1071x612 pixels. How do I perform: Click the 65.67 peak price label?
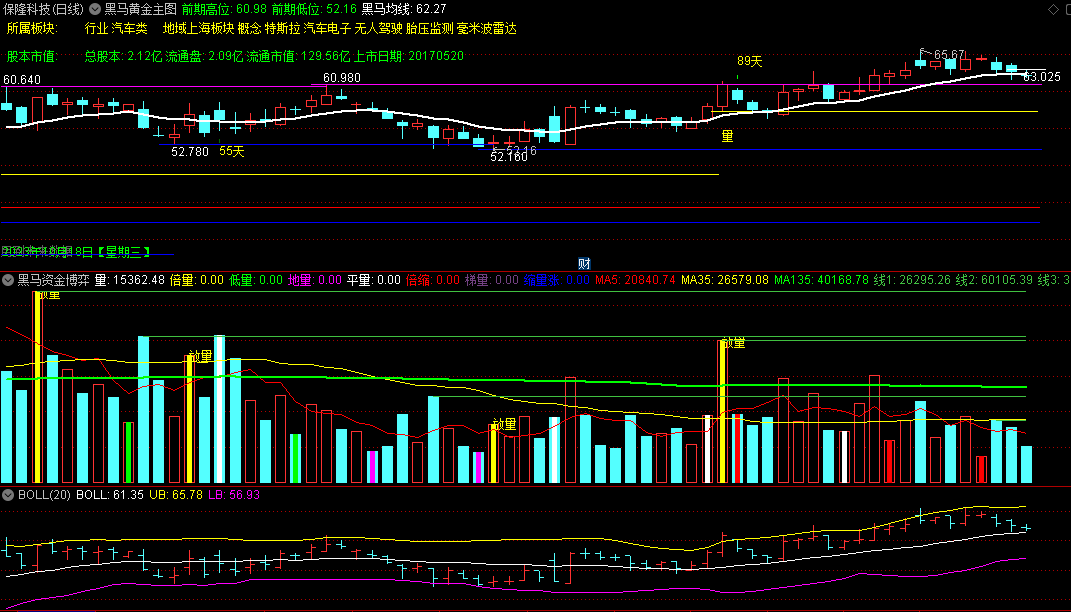click(x=949, y=55)
